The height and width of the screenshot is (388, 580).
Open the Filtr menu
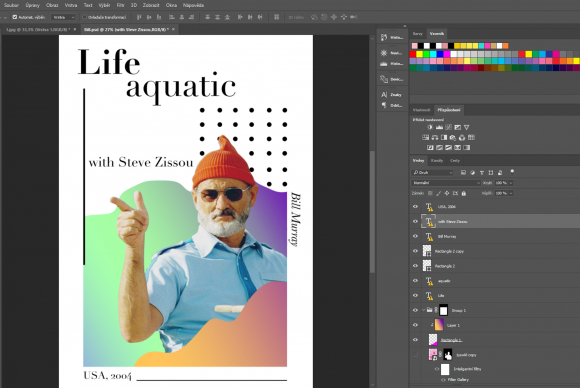coord(120,5)
